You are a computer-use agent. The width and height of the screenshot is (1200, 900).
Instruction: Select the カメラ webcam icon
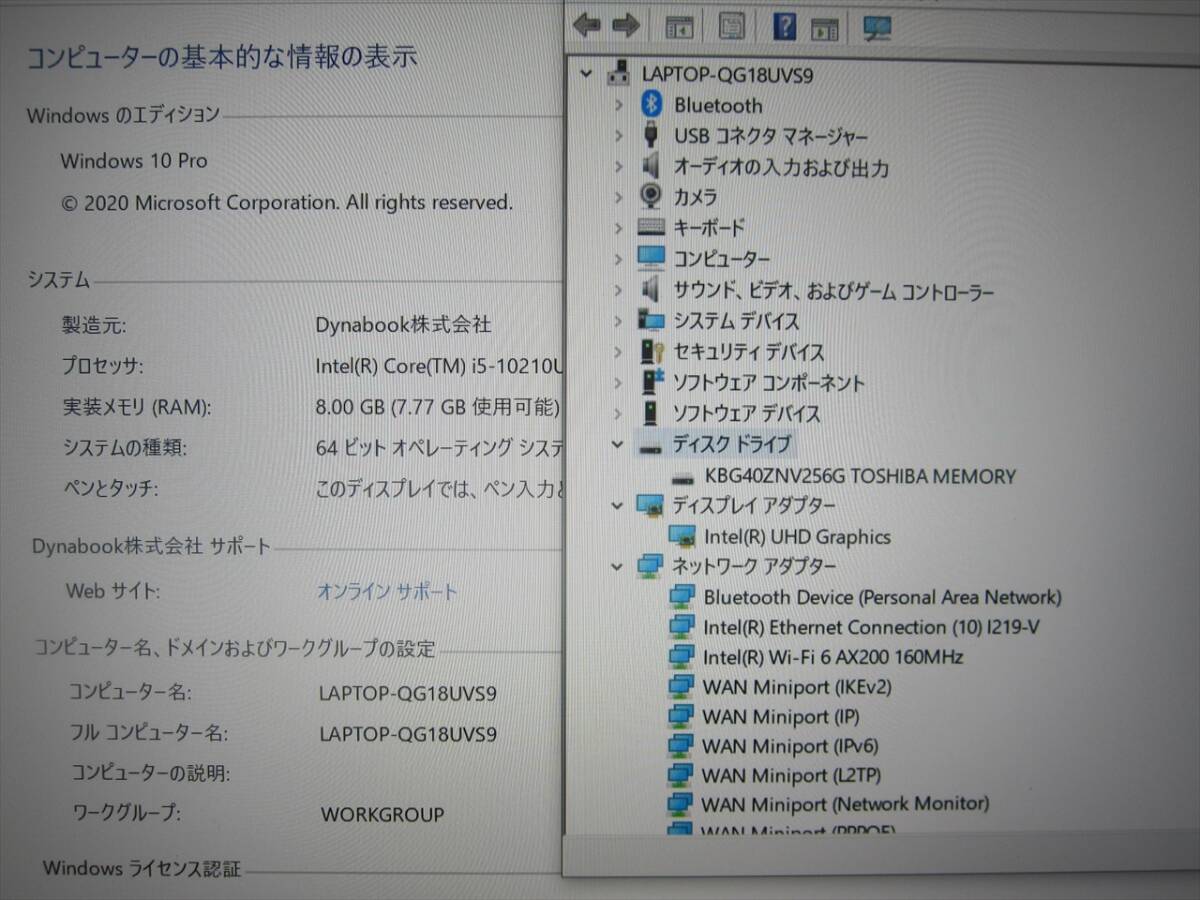pos(651,197)
